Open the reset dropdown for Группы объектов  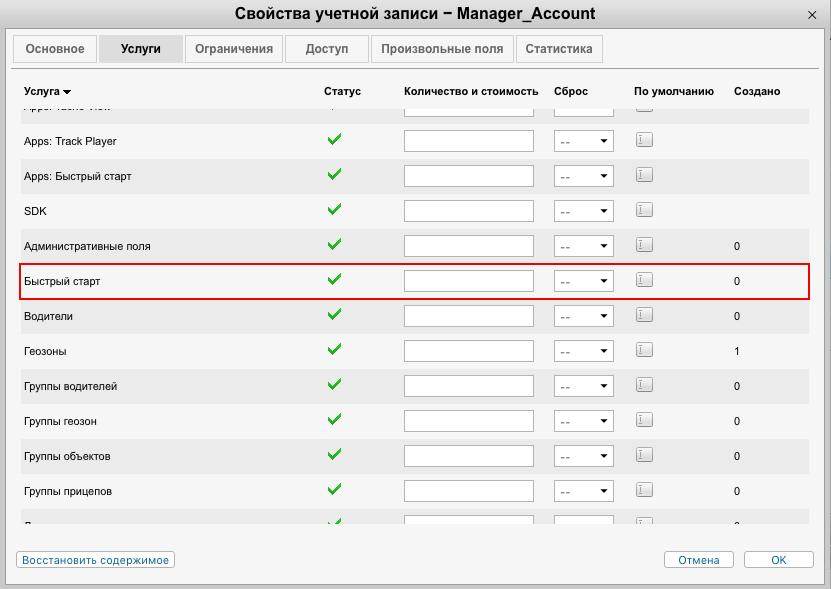coord(584,457)
